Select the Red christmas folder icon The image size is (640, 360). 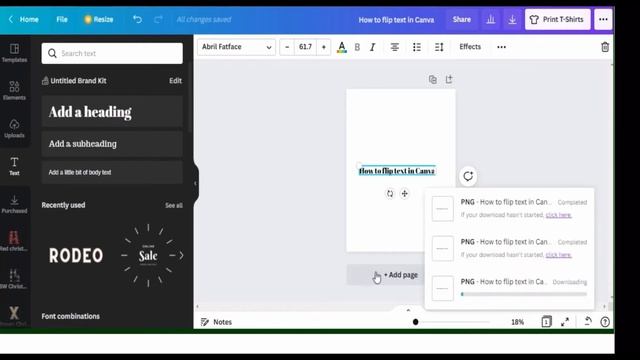click(x=14, y=241)
